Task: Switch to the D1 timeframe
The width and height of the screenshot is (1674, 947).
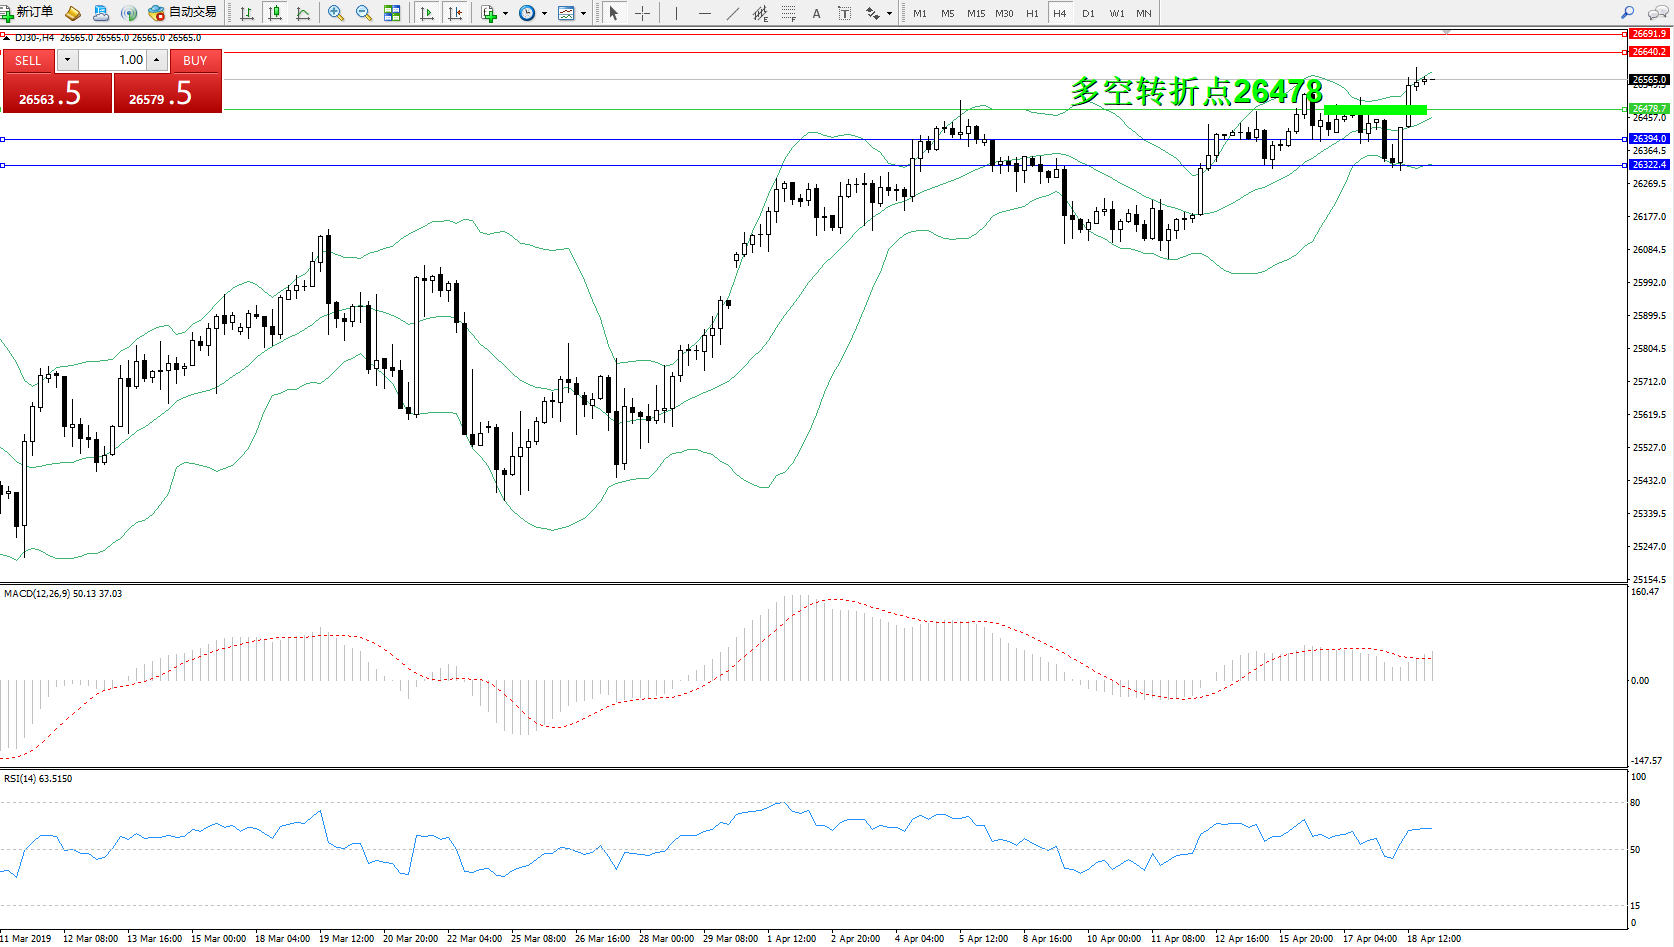Action: click(1088, 13)
